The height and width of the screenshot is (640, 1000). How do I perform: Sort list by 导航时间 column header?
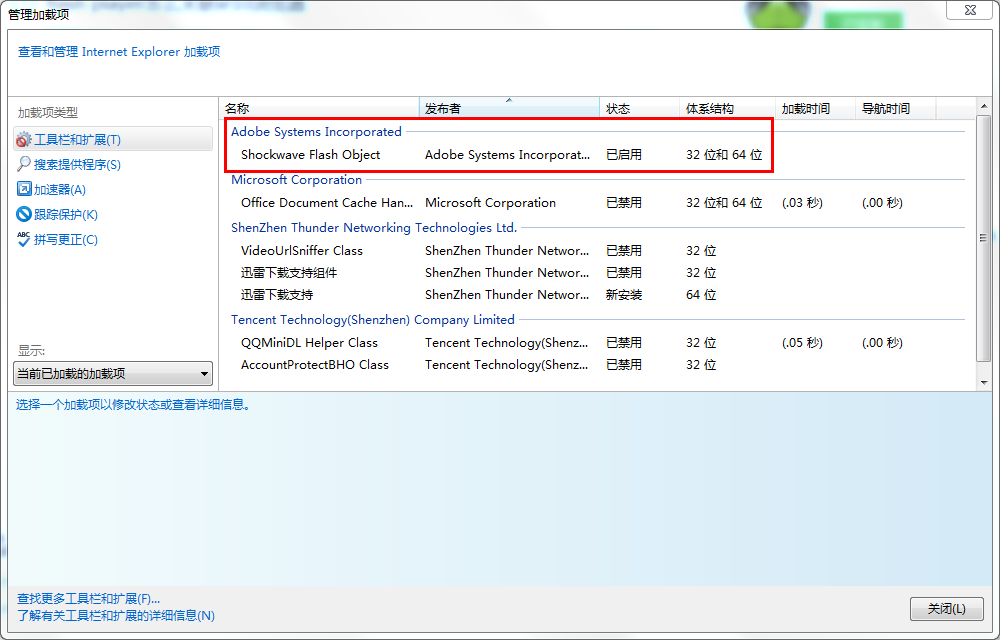895,108
